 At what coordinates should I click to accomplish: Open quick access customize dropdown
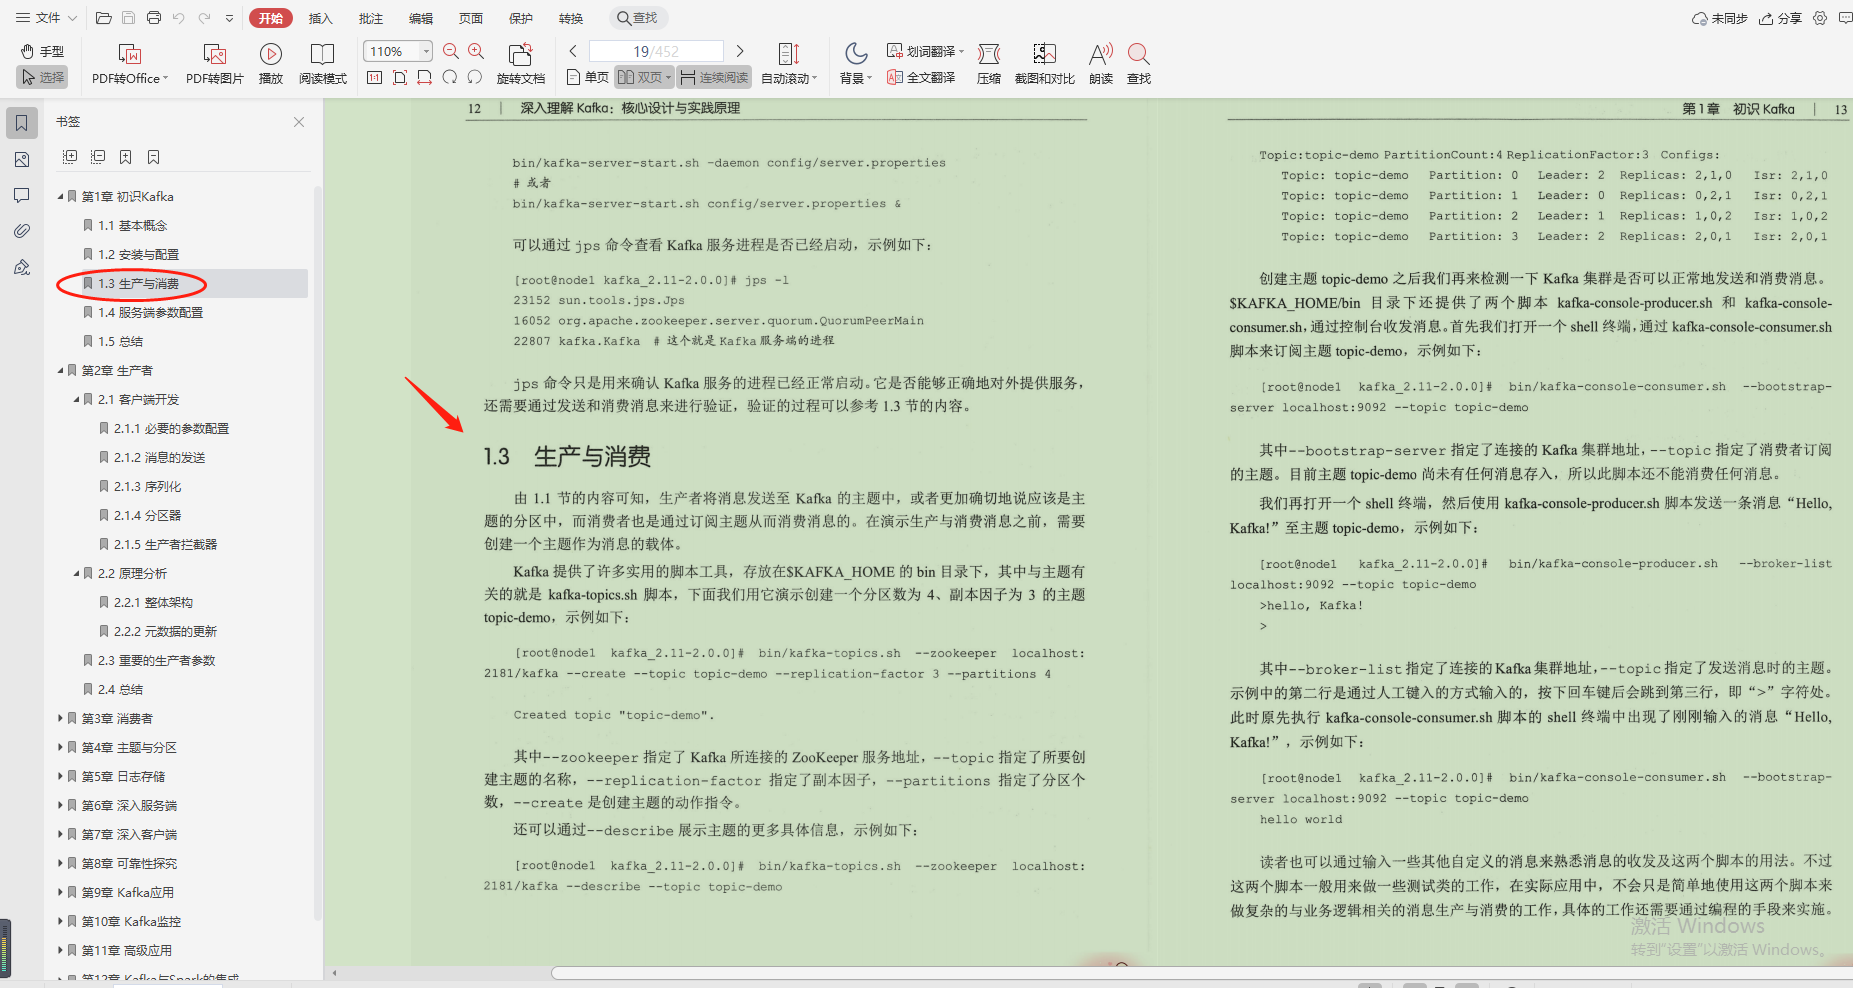[x=230, y=18]
